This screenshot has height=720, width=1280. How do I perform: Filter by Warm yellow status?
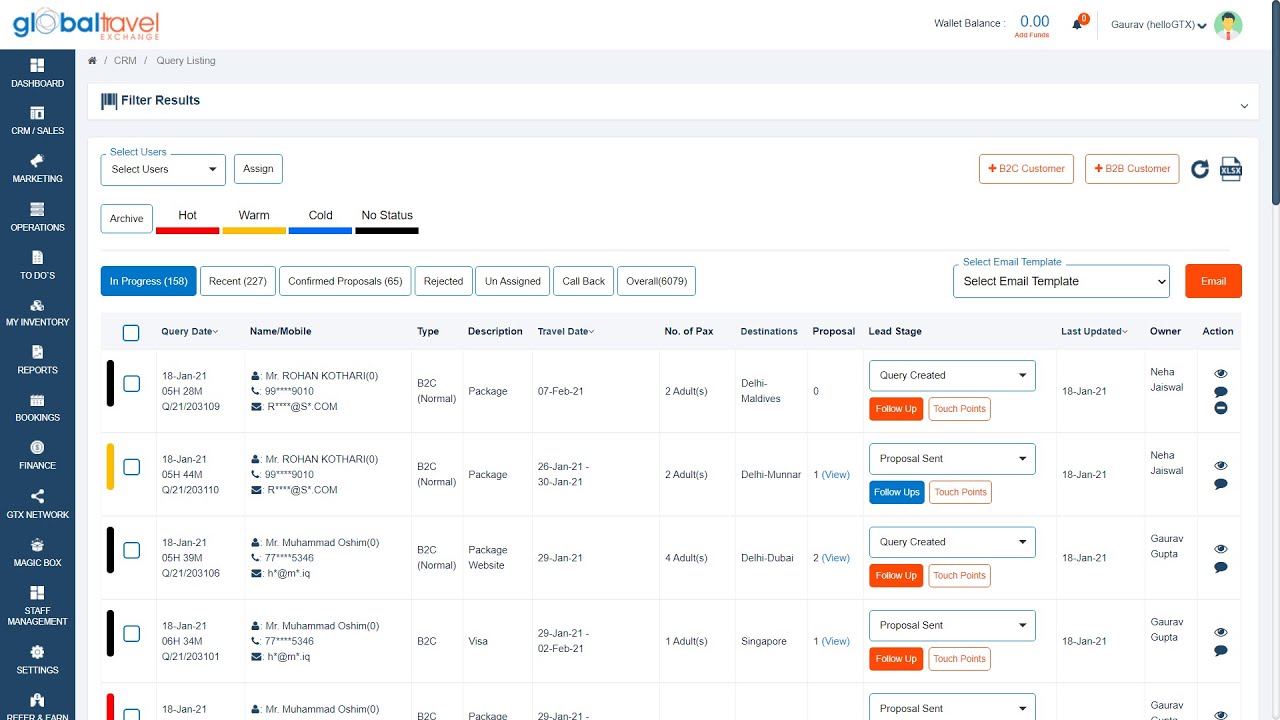click(254, 221)
